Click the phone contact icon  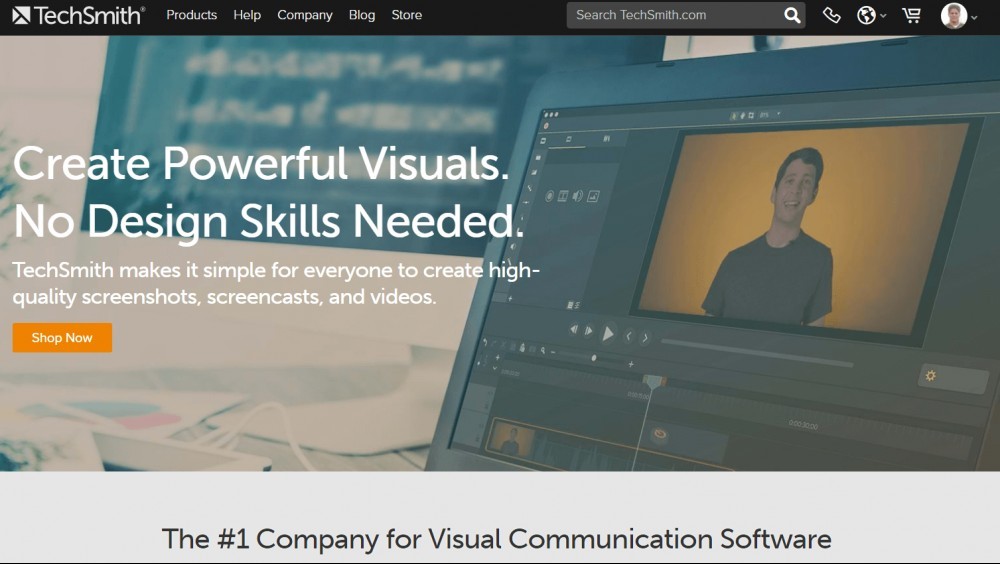click(x=831, y=15)
